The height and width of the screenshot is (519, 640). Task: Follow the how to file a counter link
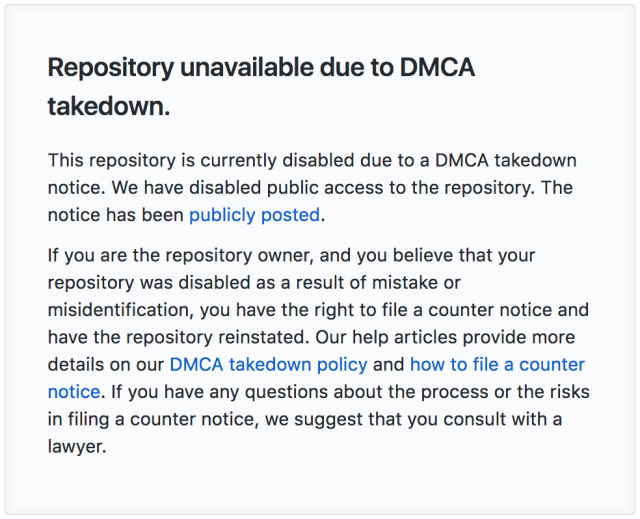coord(497,364)
